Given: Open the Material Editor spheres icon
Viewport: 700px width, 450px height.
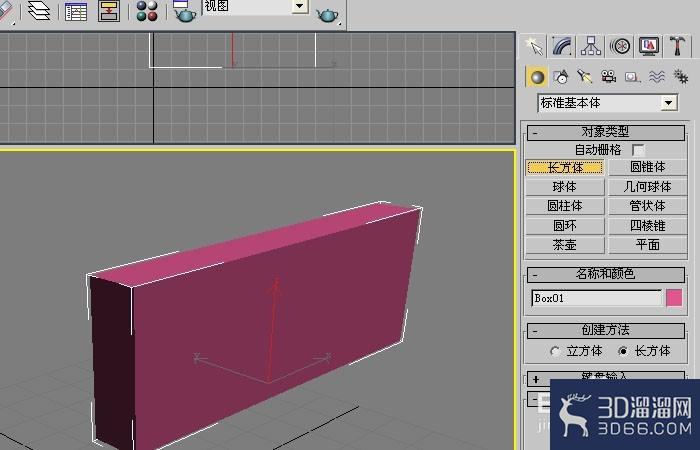Looking at the screenshot, I should (x=147, y=11).
